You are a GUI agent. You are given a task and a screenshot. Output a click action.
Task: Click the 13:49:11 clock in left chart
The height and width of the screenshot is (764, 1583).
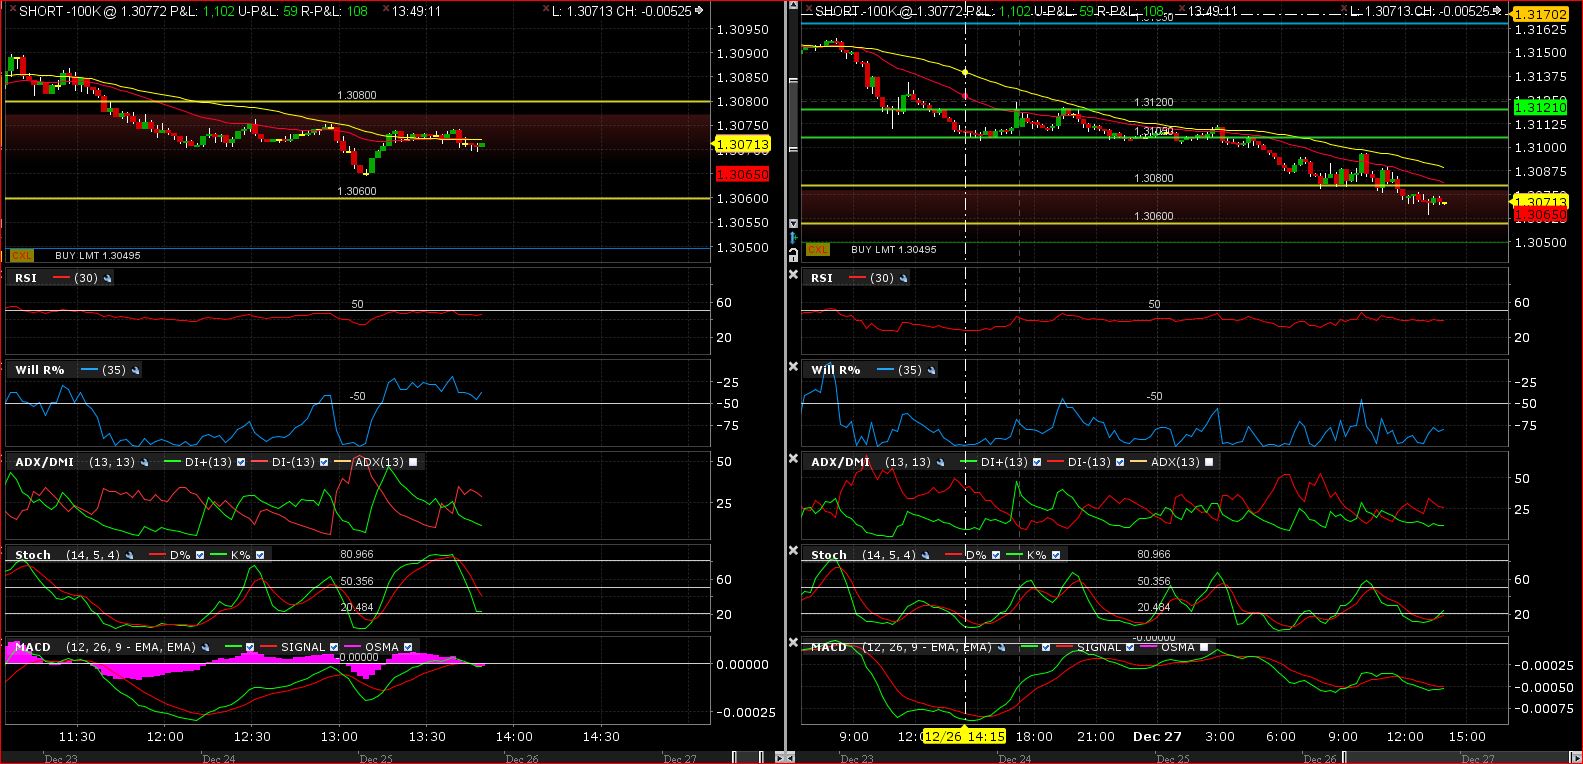[418, 11]
